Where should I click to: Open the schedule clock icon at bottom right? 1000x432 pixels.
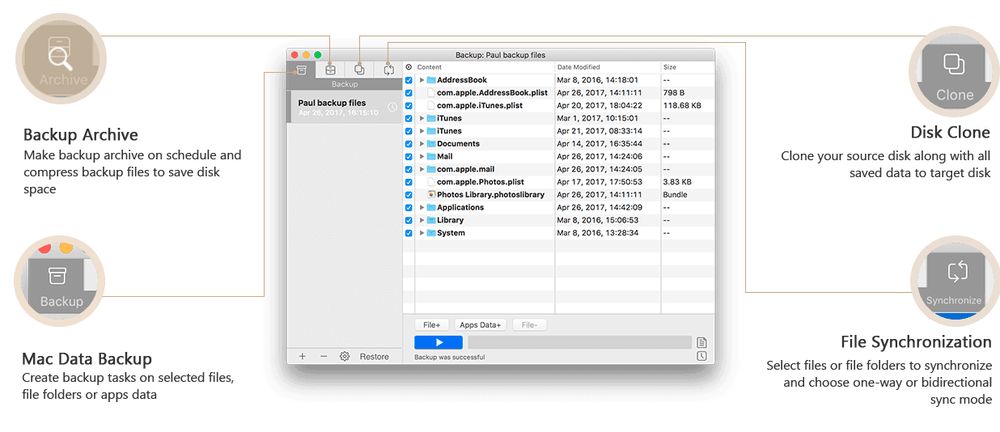coord(702,356)
